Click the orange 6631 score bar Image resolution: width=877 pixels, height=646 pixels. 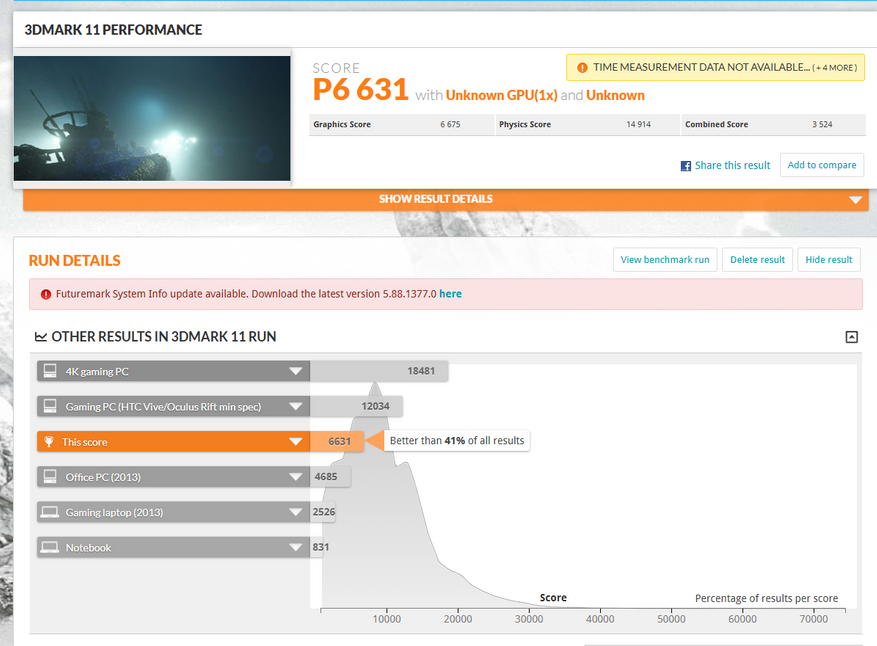tap(337, 442)
